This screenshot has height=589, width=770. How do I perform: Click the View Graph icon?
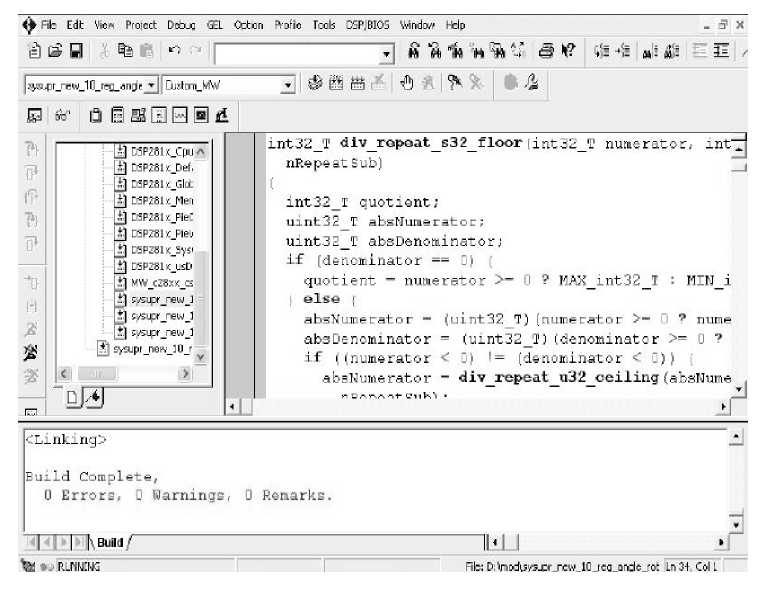pos(180,115)
